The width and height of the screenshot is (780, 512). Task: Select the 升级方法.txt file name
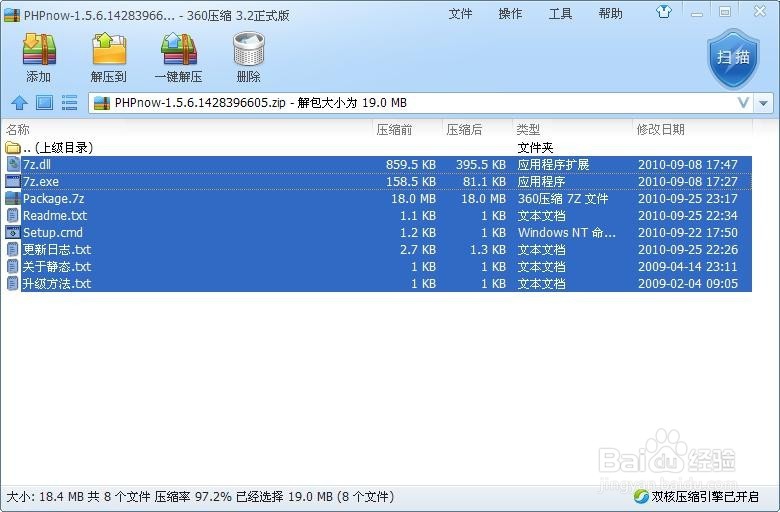tap(57, 284)
